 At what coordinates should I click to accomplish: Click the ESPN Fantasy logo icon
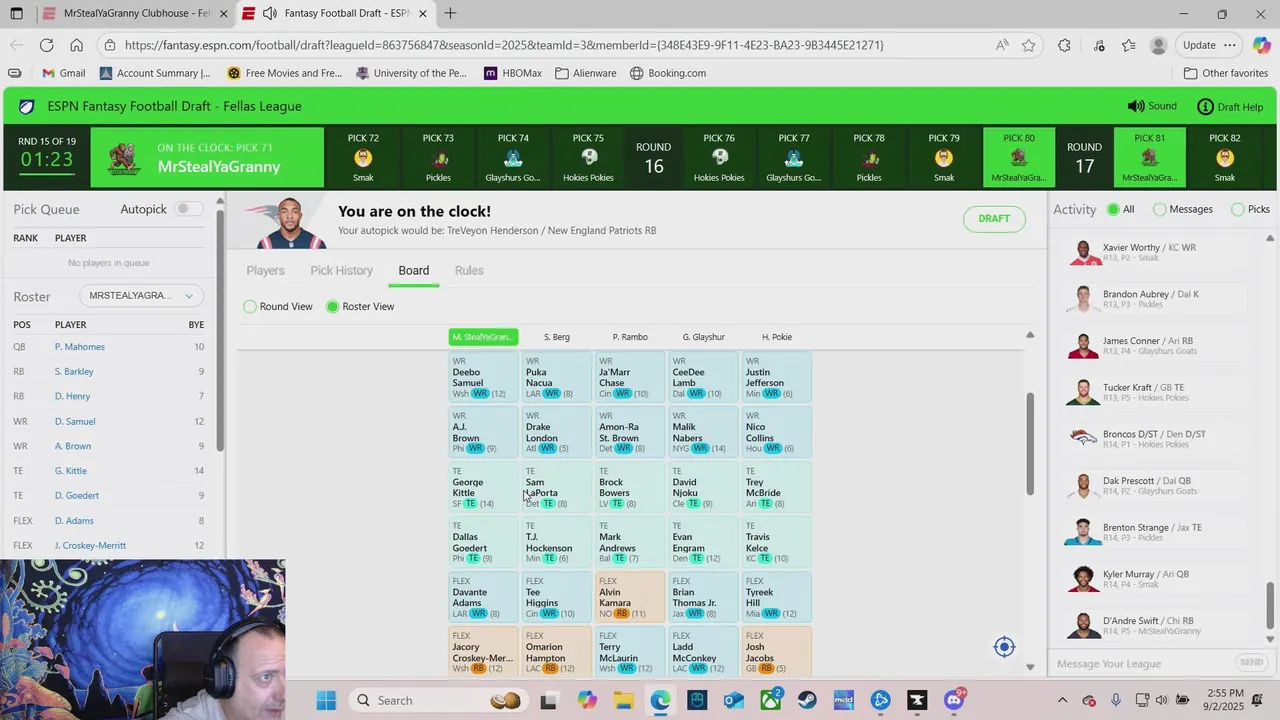tap(27, 106)
